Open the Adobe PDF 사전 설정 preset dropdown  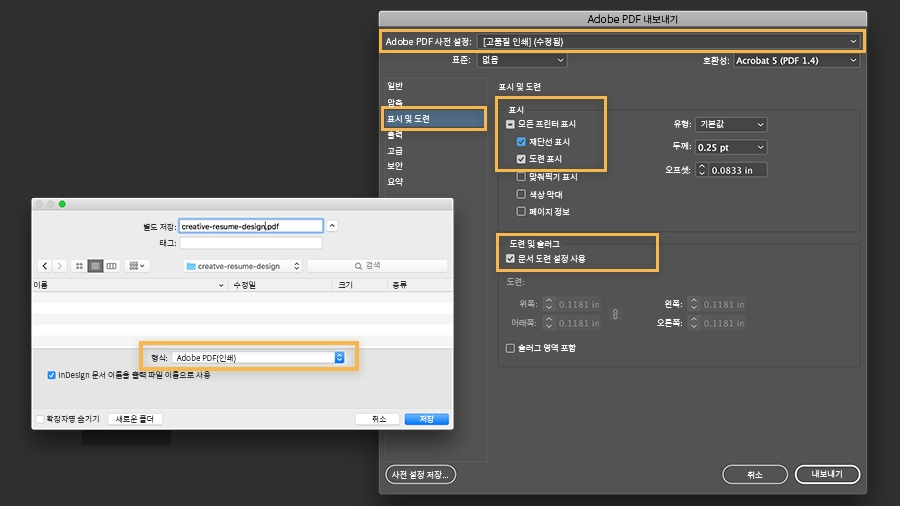click(668, 41)
